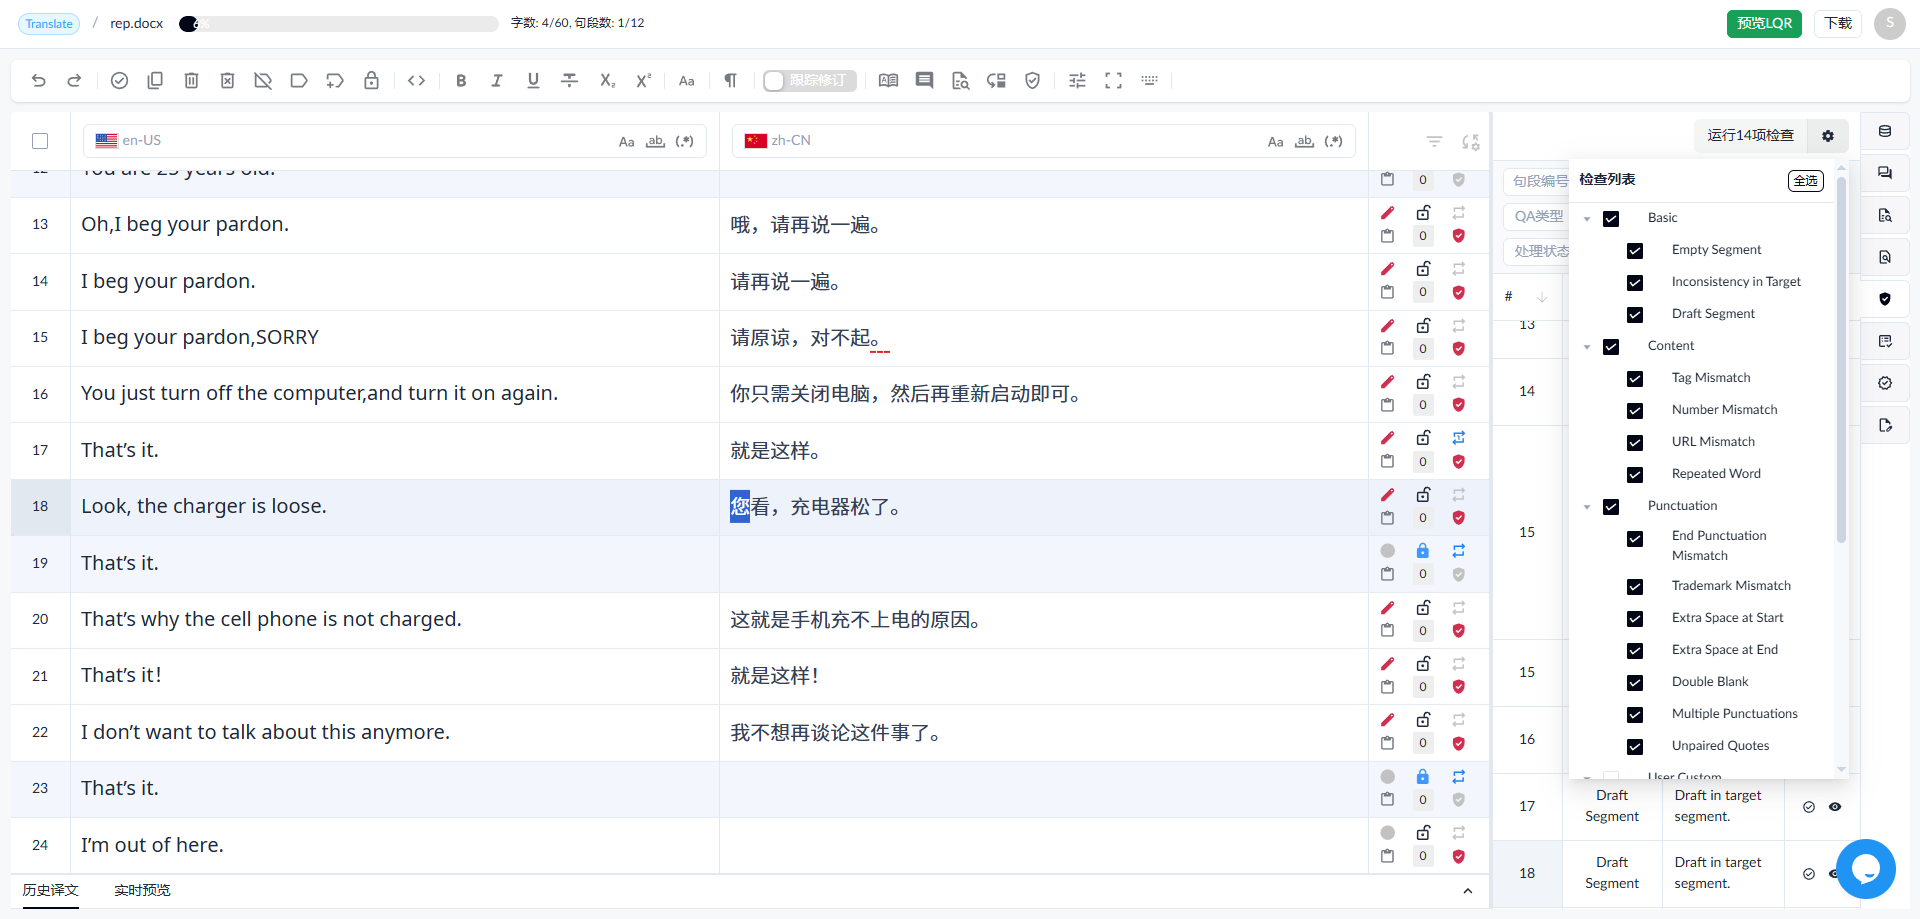1920x919 pixels.
Task: Click the undo arrow in toolbar
Action: pyautogui.click(x=39, y=81)
